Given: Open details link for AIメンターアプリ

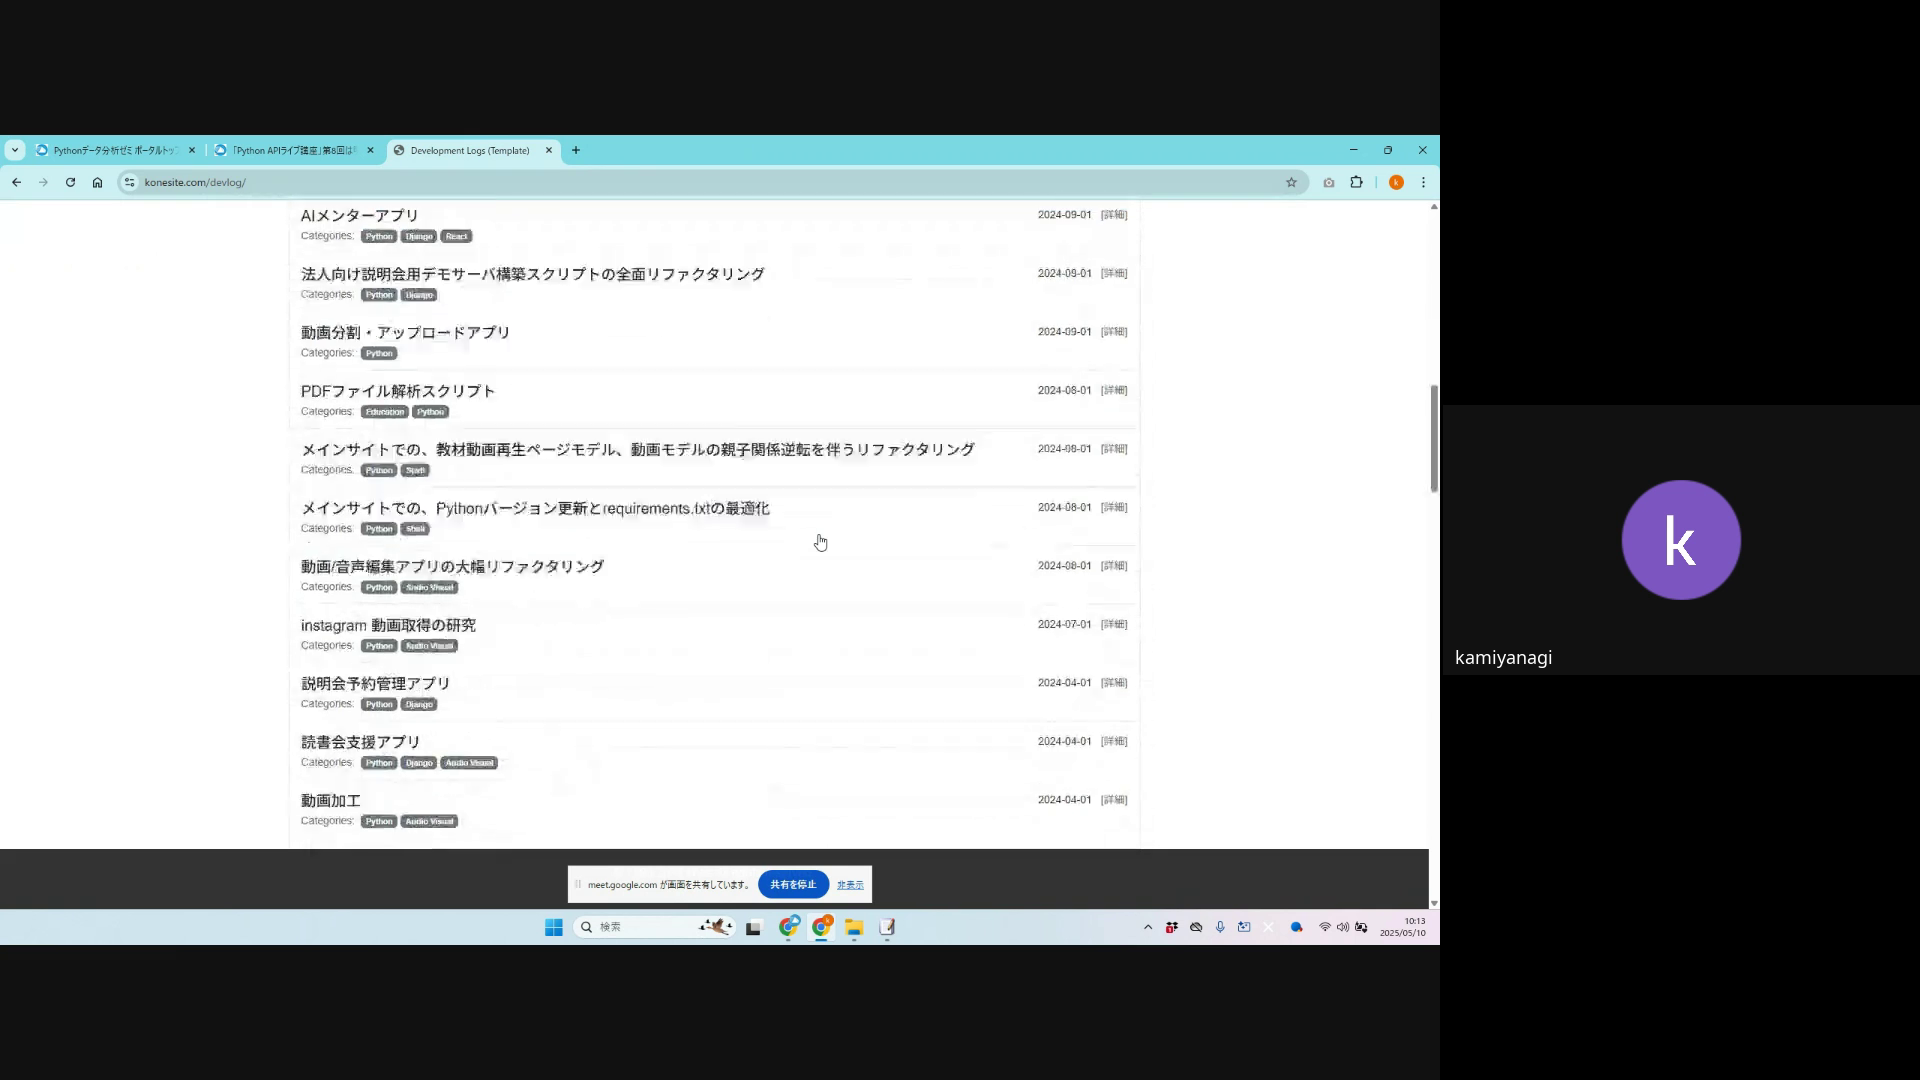Looking at the screenshot, I should pos(1113,215).
